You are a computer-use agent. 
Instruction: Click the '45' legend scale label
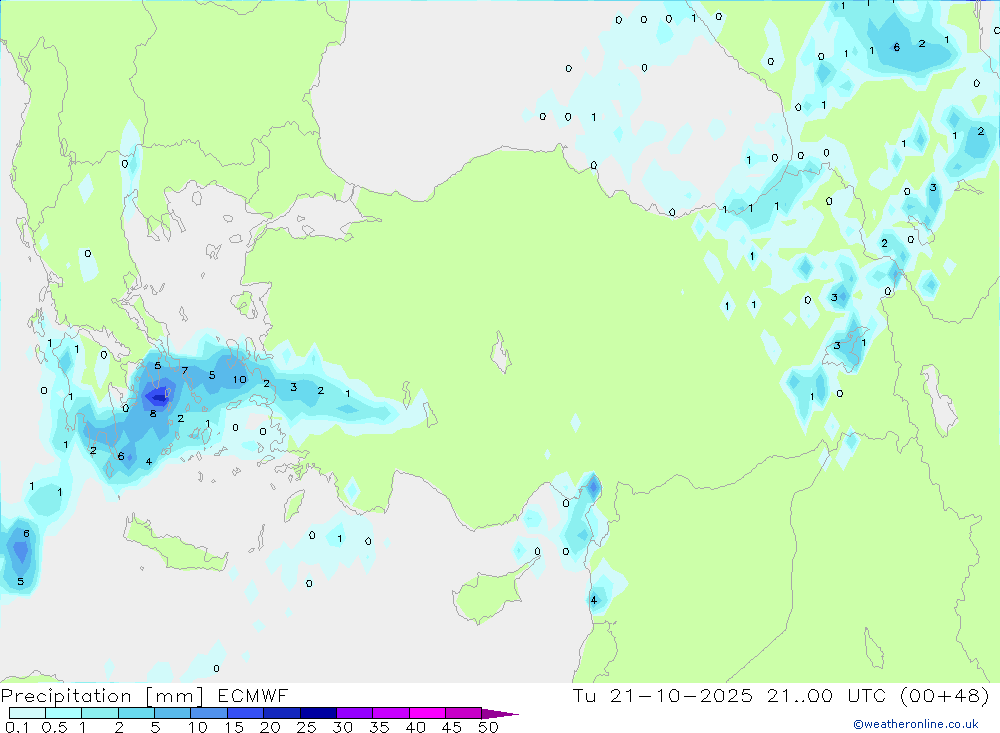click(452, 727)
